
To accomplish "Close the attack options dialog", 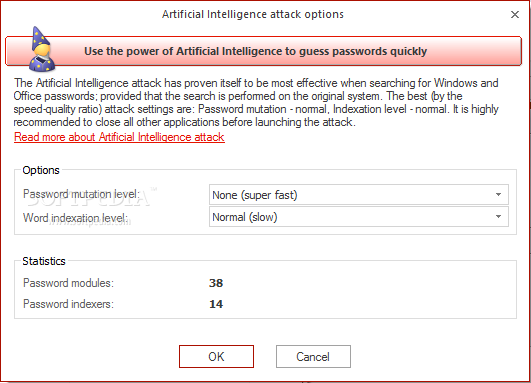I will 515,15.
